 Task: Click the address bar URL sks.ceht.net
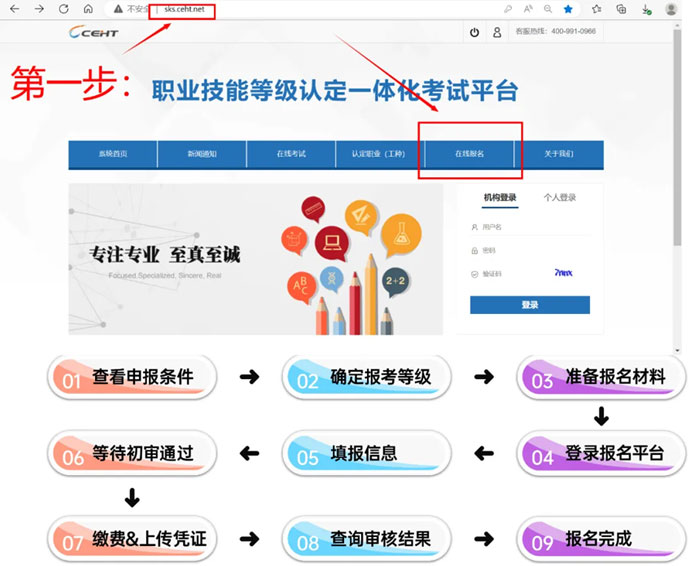[x=183, y=9]
